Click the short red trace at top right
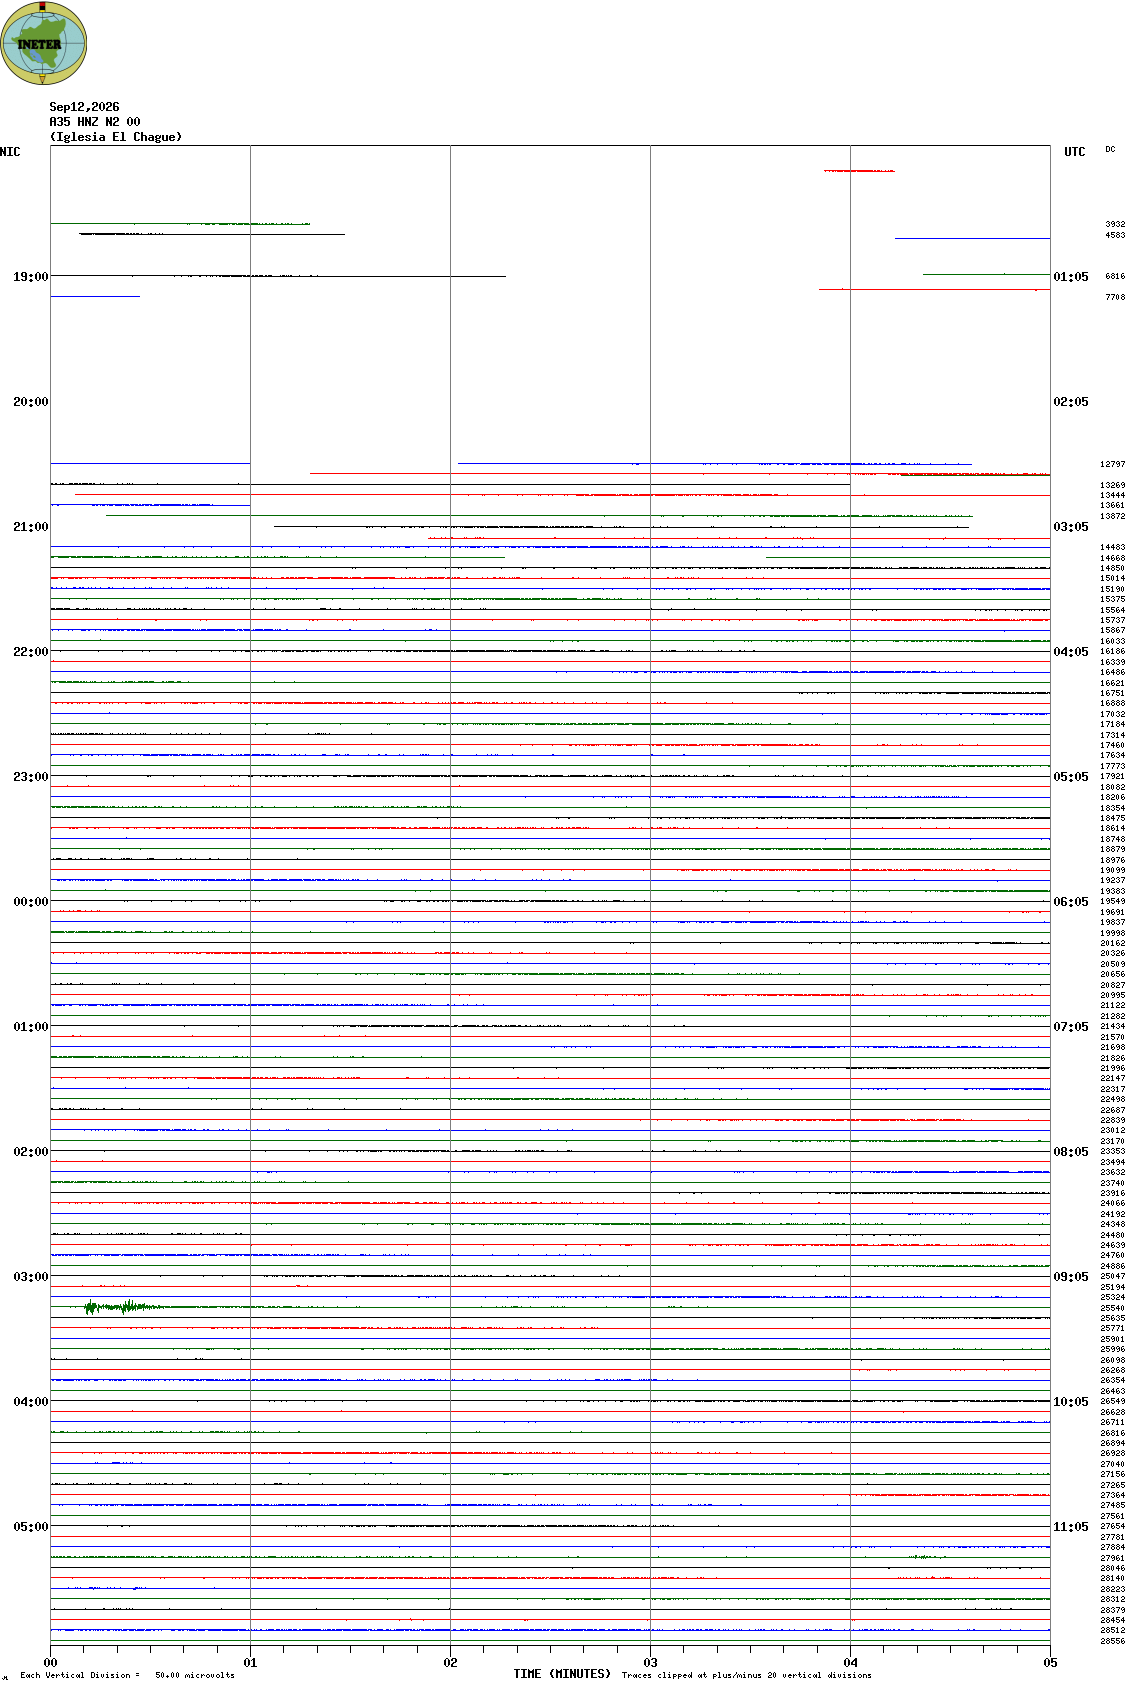 [x=859, y=171]
